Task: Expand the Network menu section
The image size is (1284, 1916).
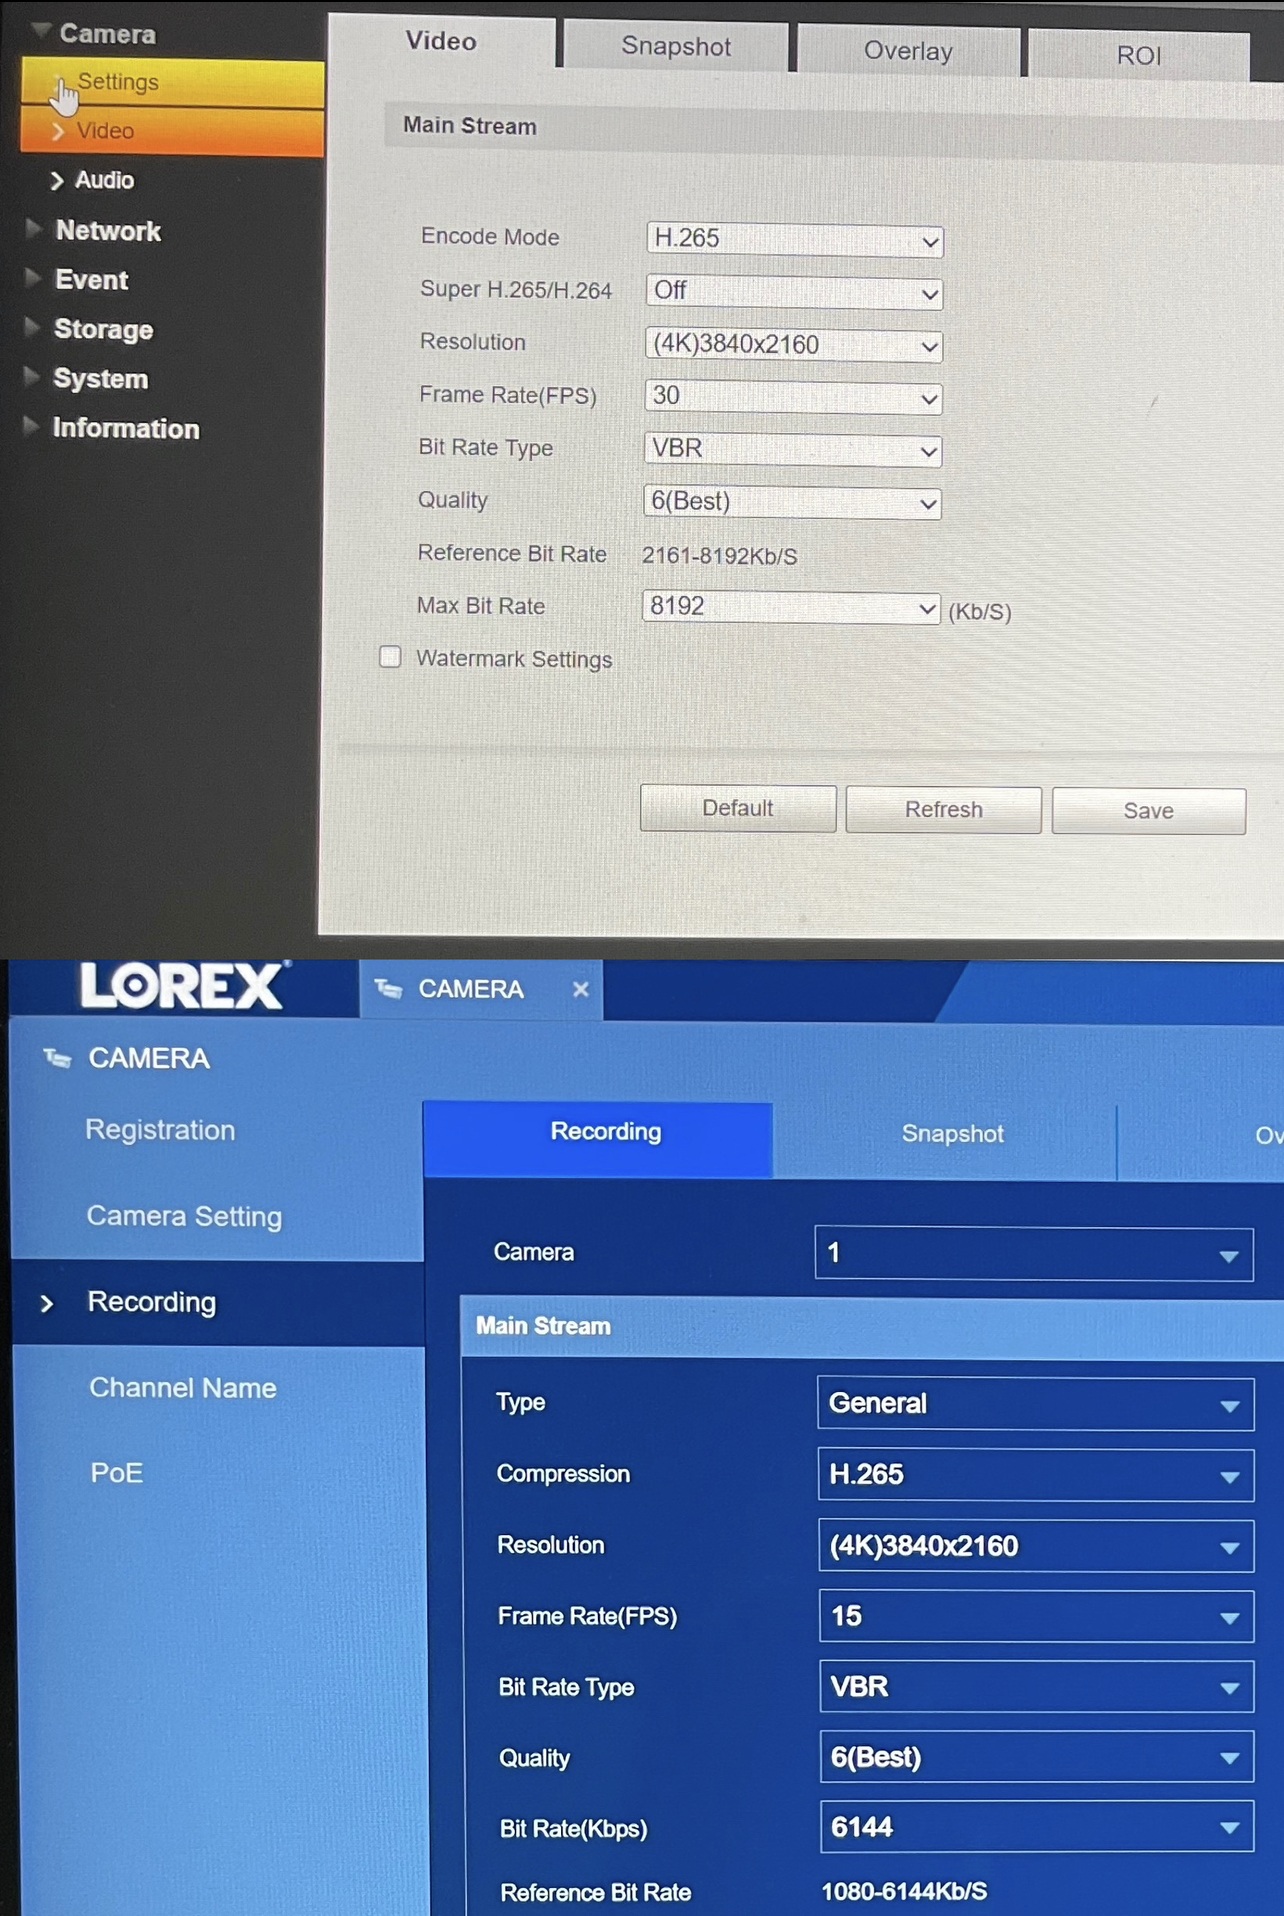Action: [x=107, y=231]
